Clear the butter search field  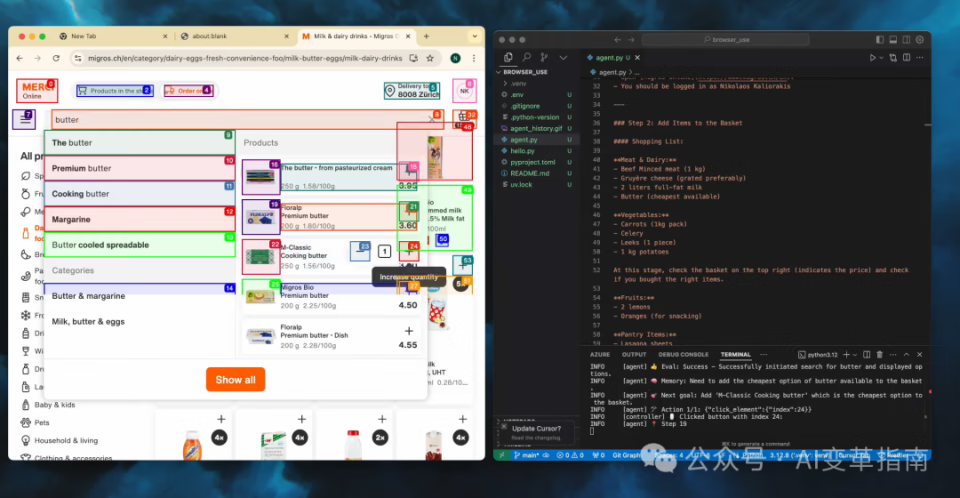(432, 119)
